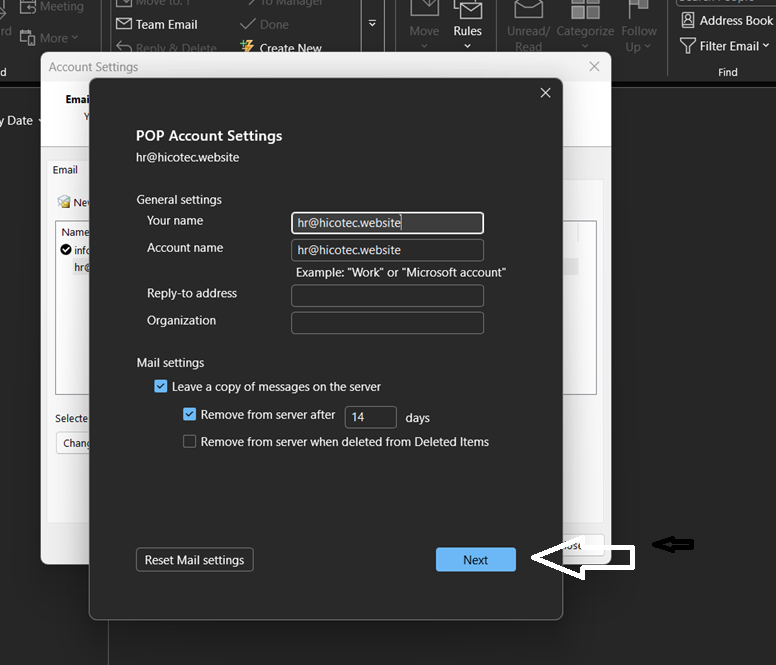Click Reply & Delete quick step
The image size is (776, 665).
point(167,48)
